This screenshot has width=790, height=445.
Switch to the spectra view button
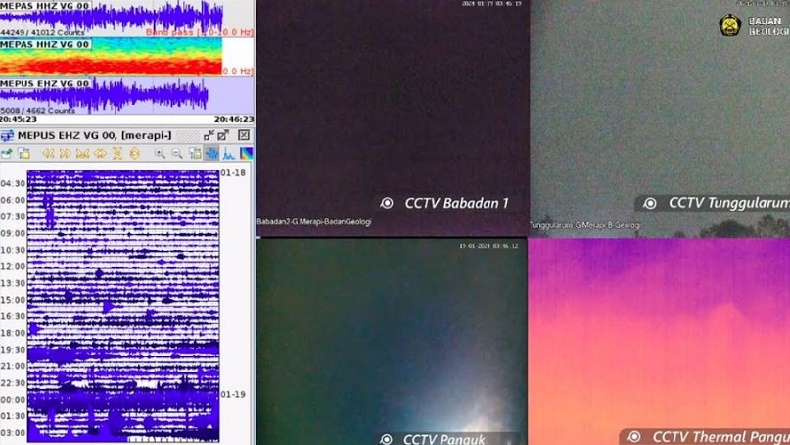tap(229, 153)
